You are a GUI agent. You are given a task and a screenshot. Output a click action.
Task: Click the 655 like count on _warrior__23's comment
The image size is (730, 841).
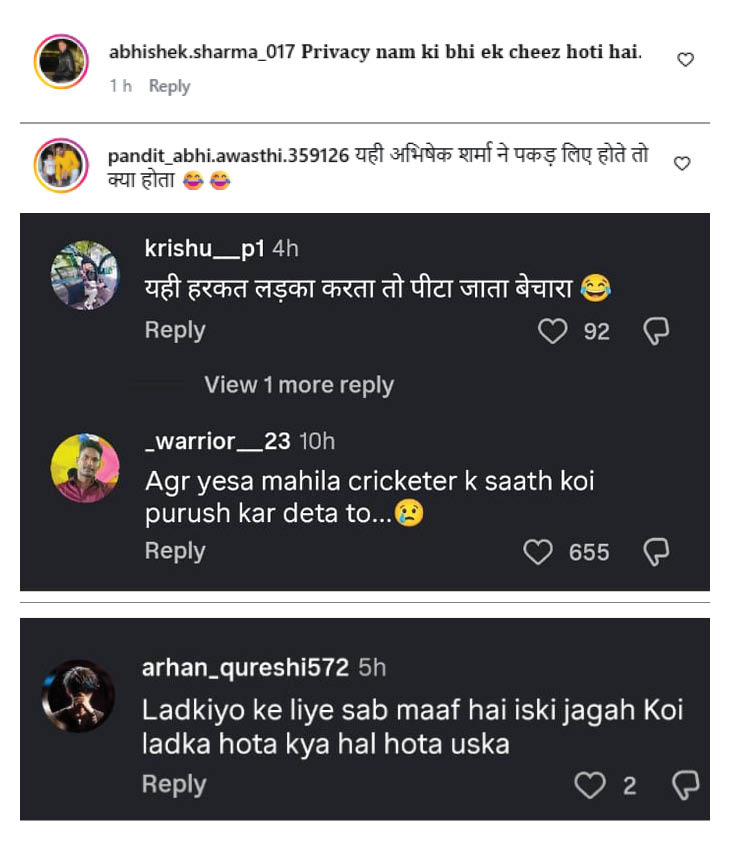click(591, 550)
